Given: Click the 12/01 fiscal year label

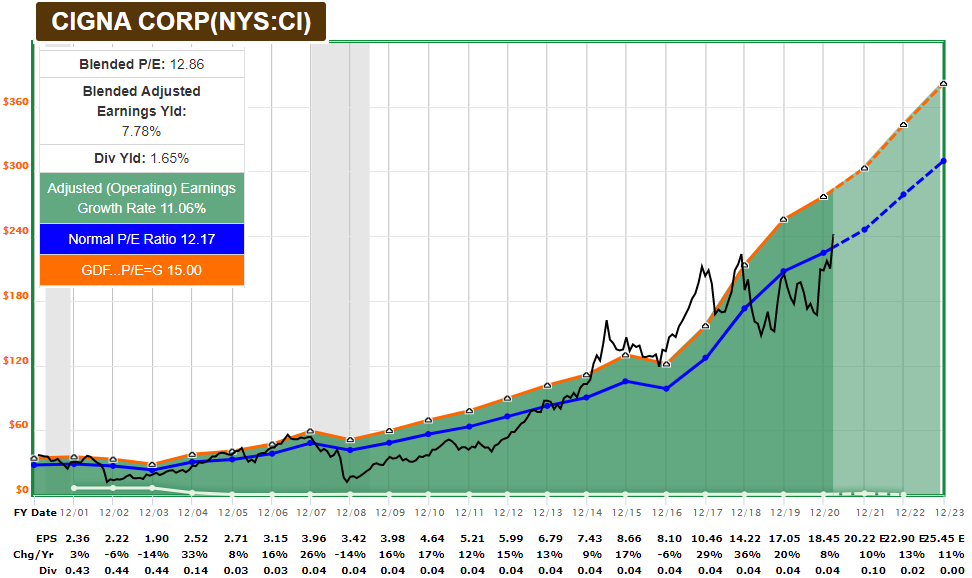Looking at the screenshot, I should [74, 512].
